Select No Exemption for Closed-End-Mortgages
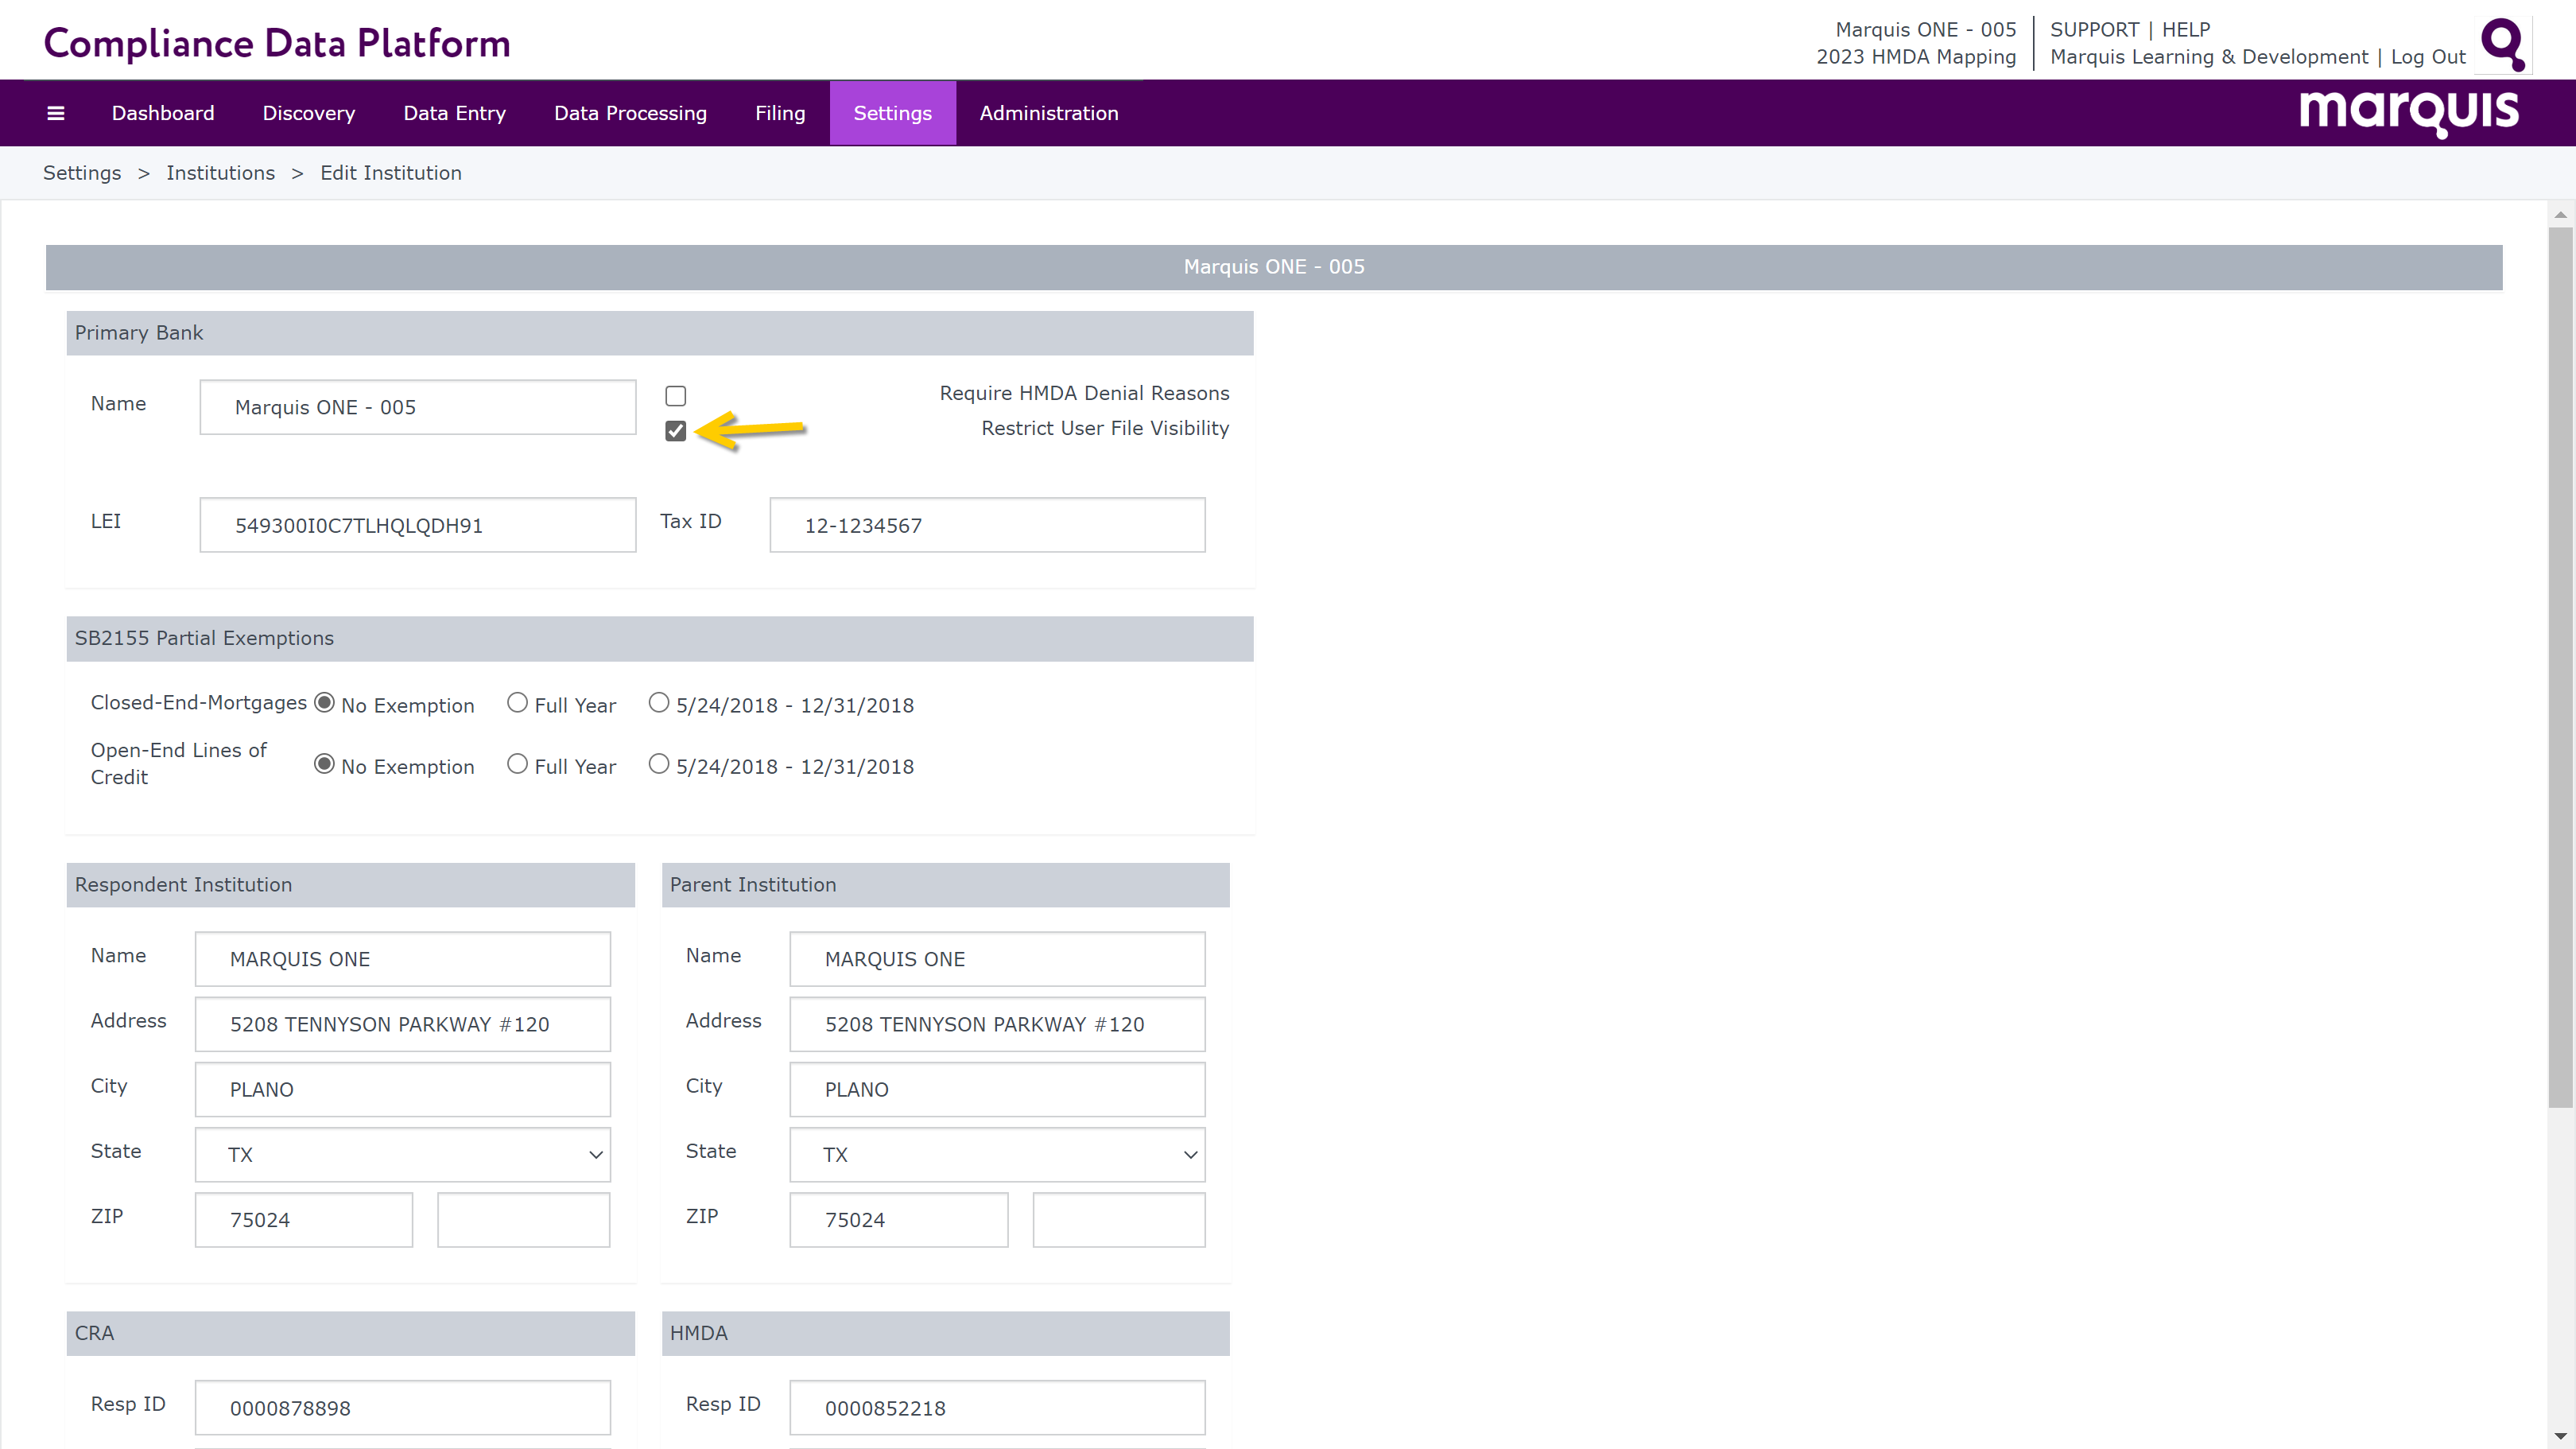Image resolution: width=2576 pixels, height=1449 pixels. tap(324, 703)
